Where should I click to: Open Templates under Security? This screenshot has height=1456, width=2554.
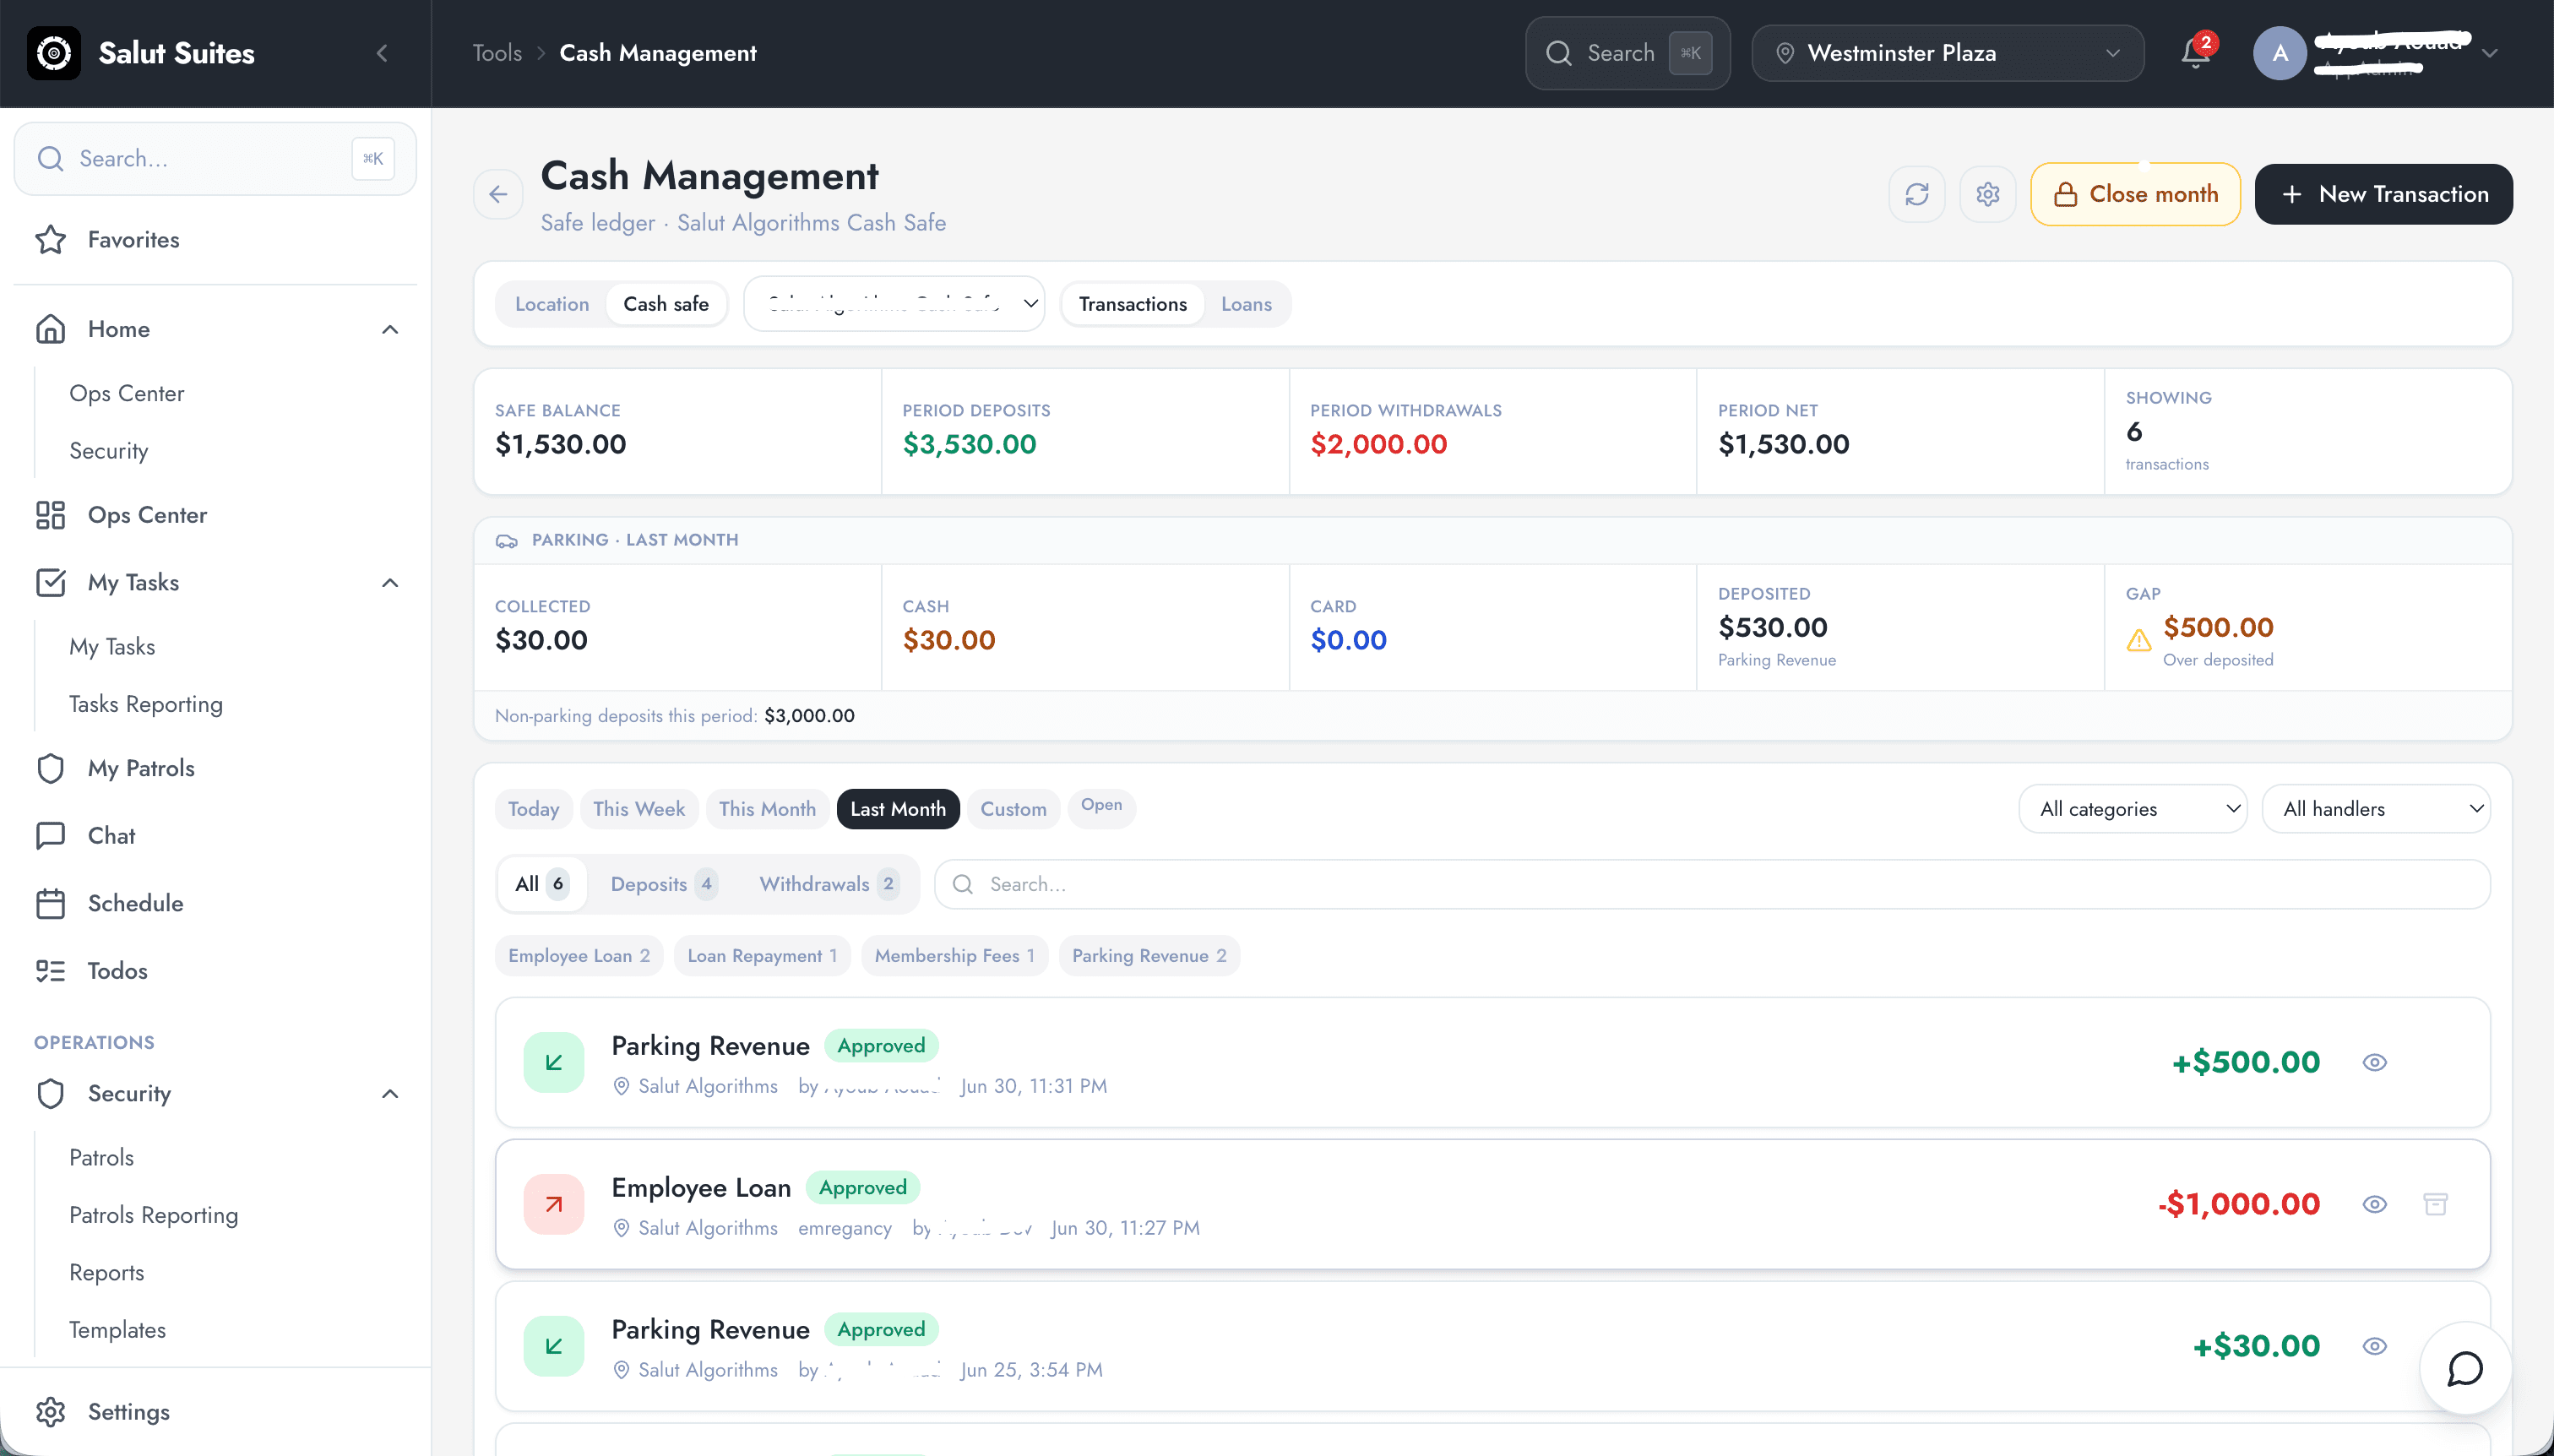[x=117, y=1330]
